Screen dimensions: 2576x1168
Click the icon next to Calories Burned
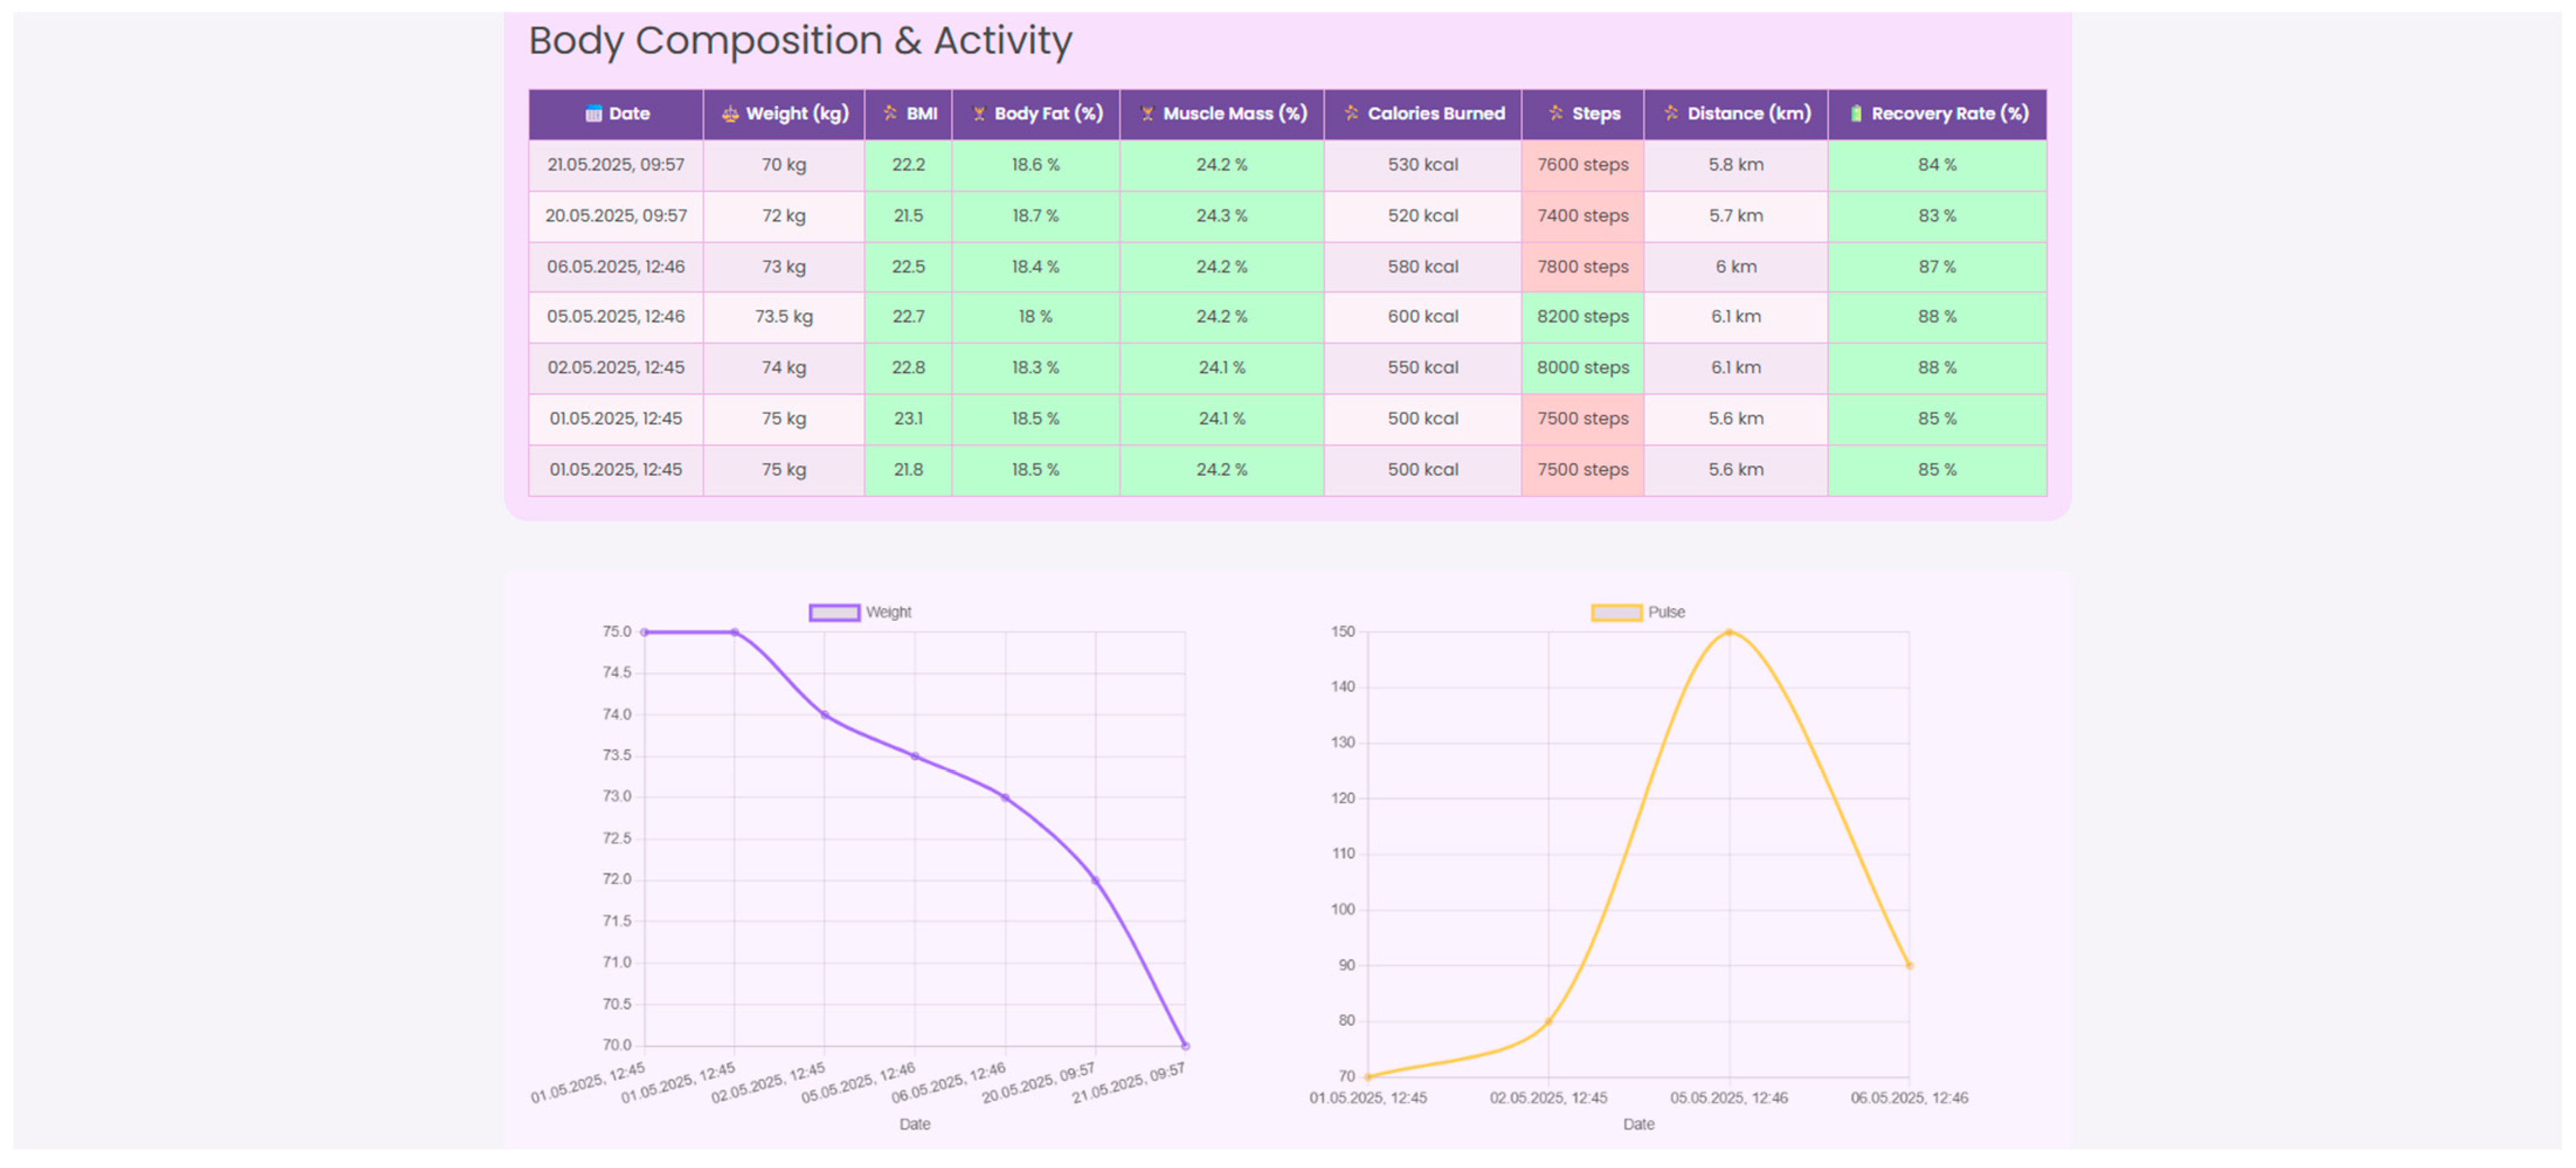point(1351,113)
